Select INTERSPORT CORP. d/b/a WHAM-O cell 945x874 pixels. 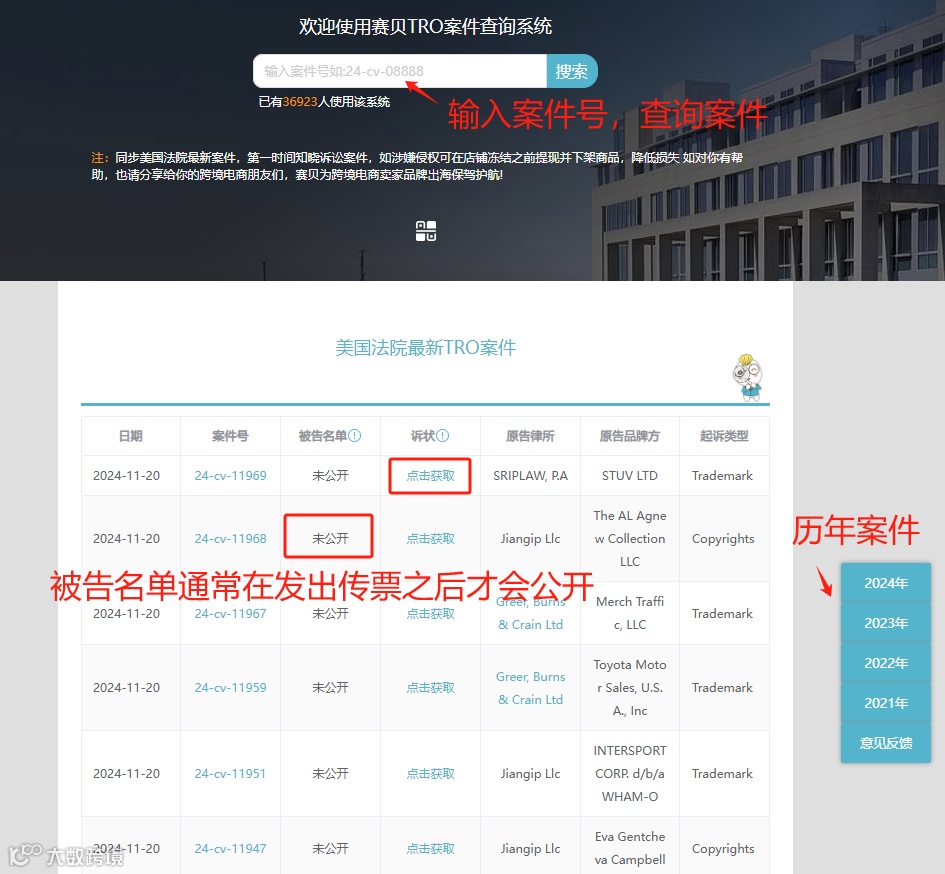630,773
